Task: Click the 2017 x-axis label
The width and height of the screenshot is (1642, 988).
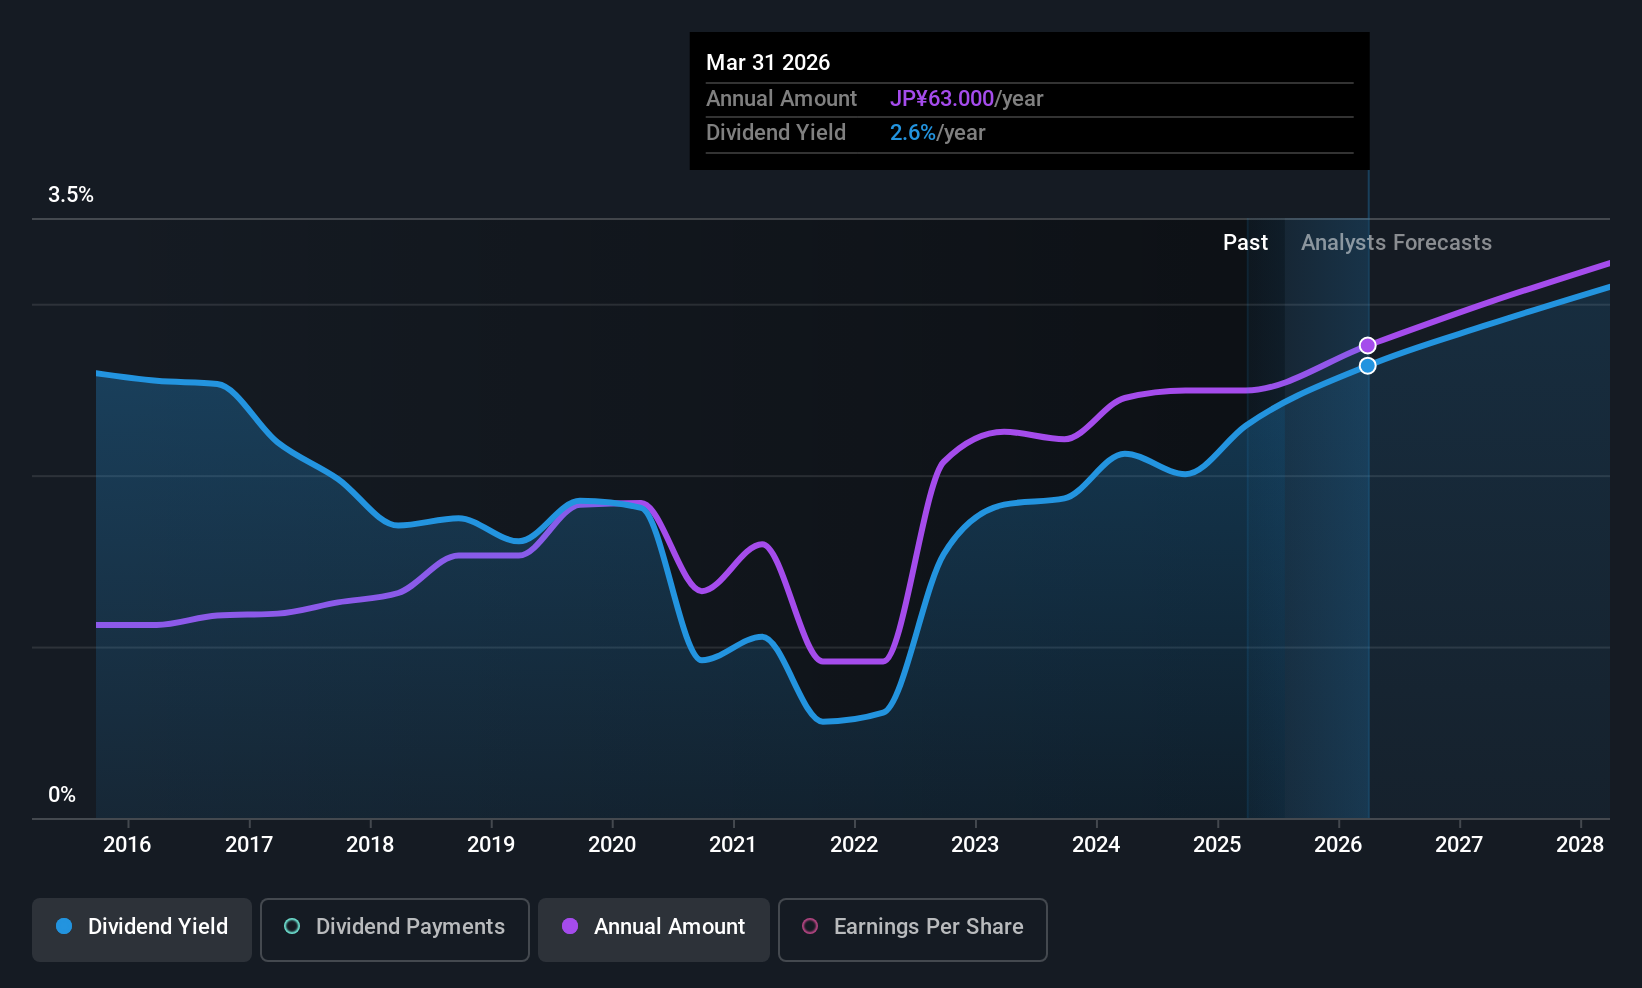Action: pyautogui.click(x=249, y=844)
